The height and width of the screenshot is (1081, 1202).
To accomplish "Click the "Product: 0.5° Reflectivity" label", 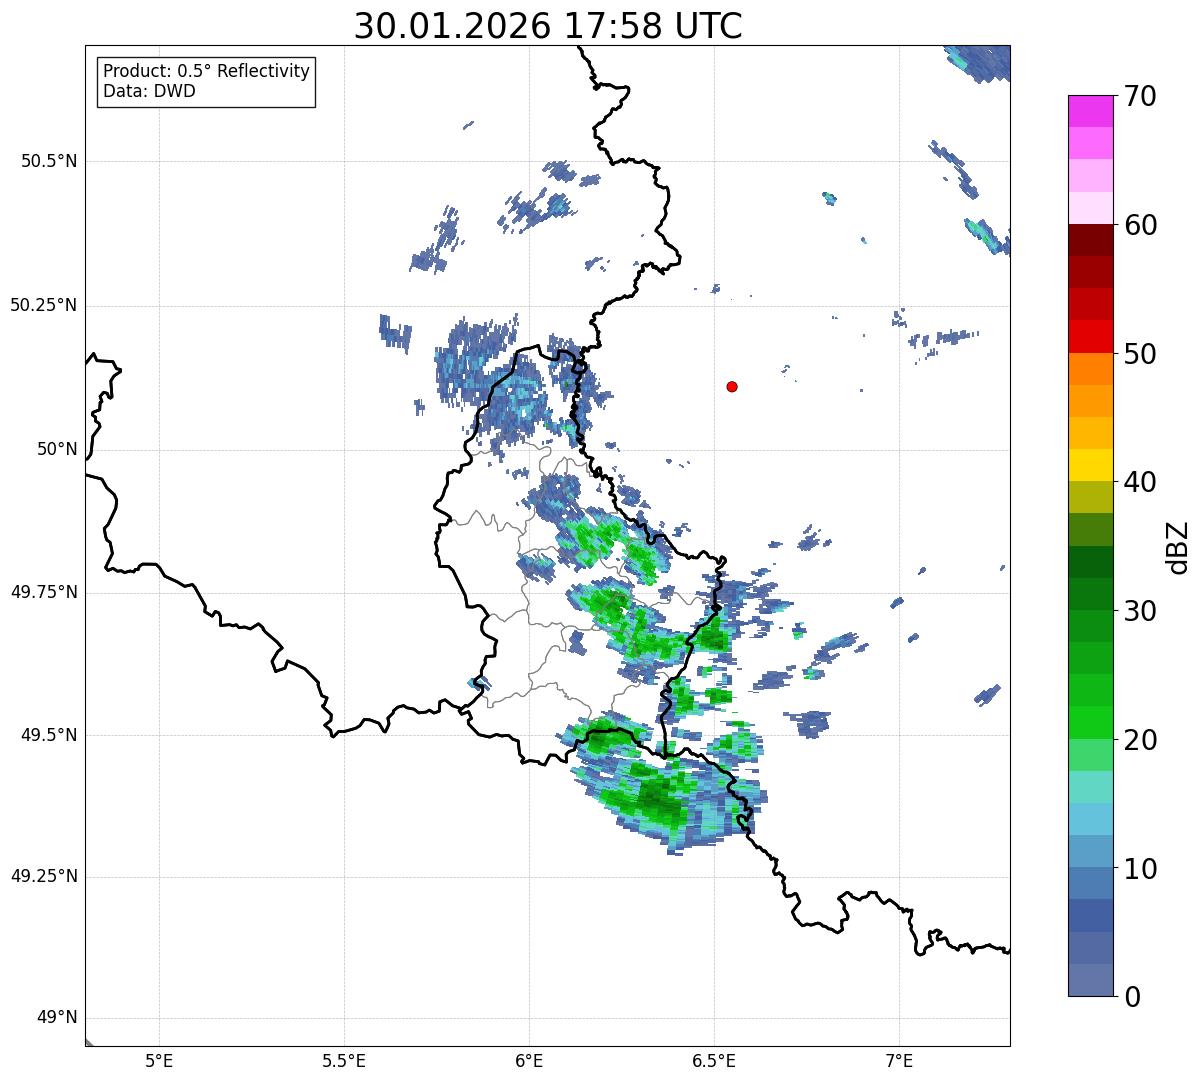I will click(x=206, y=71).
